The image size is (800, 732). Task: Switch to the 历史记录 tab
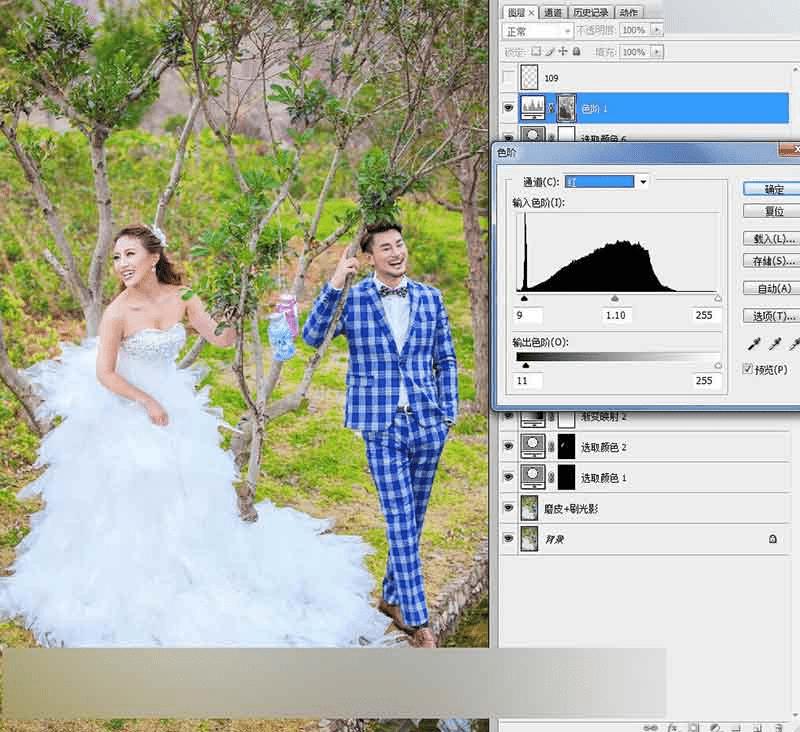coord(592,12)
